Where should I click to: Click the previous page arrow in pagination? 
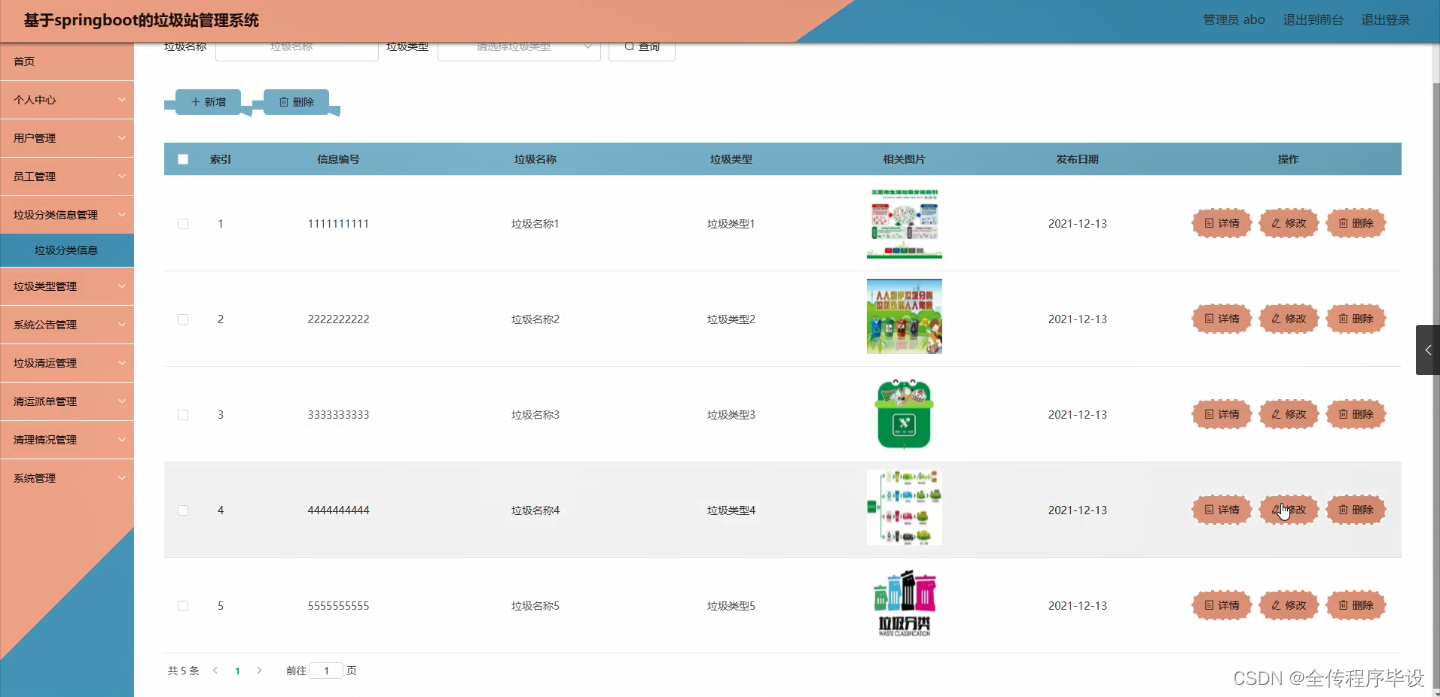215,670
